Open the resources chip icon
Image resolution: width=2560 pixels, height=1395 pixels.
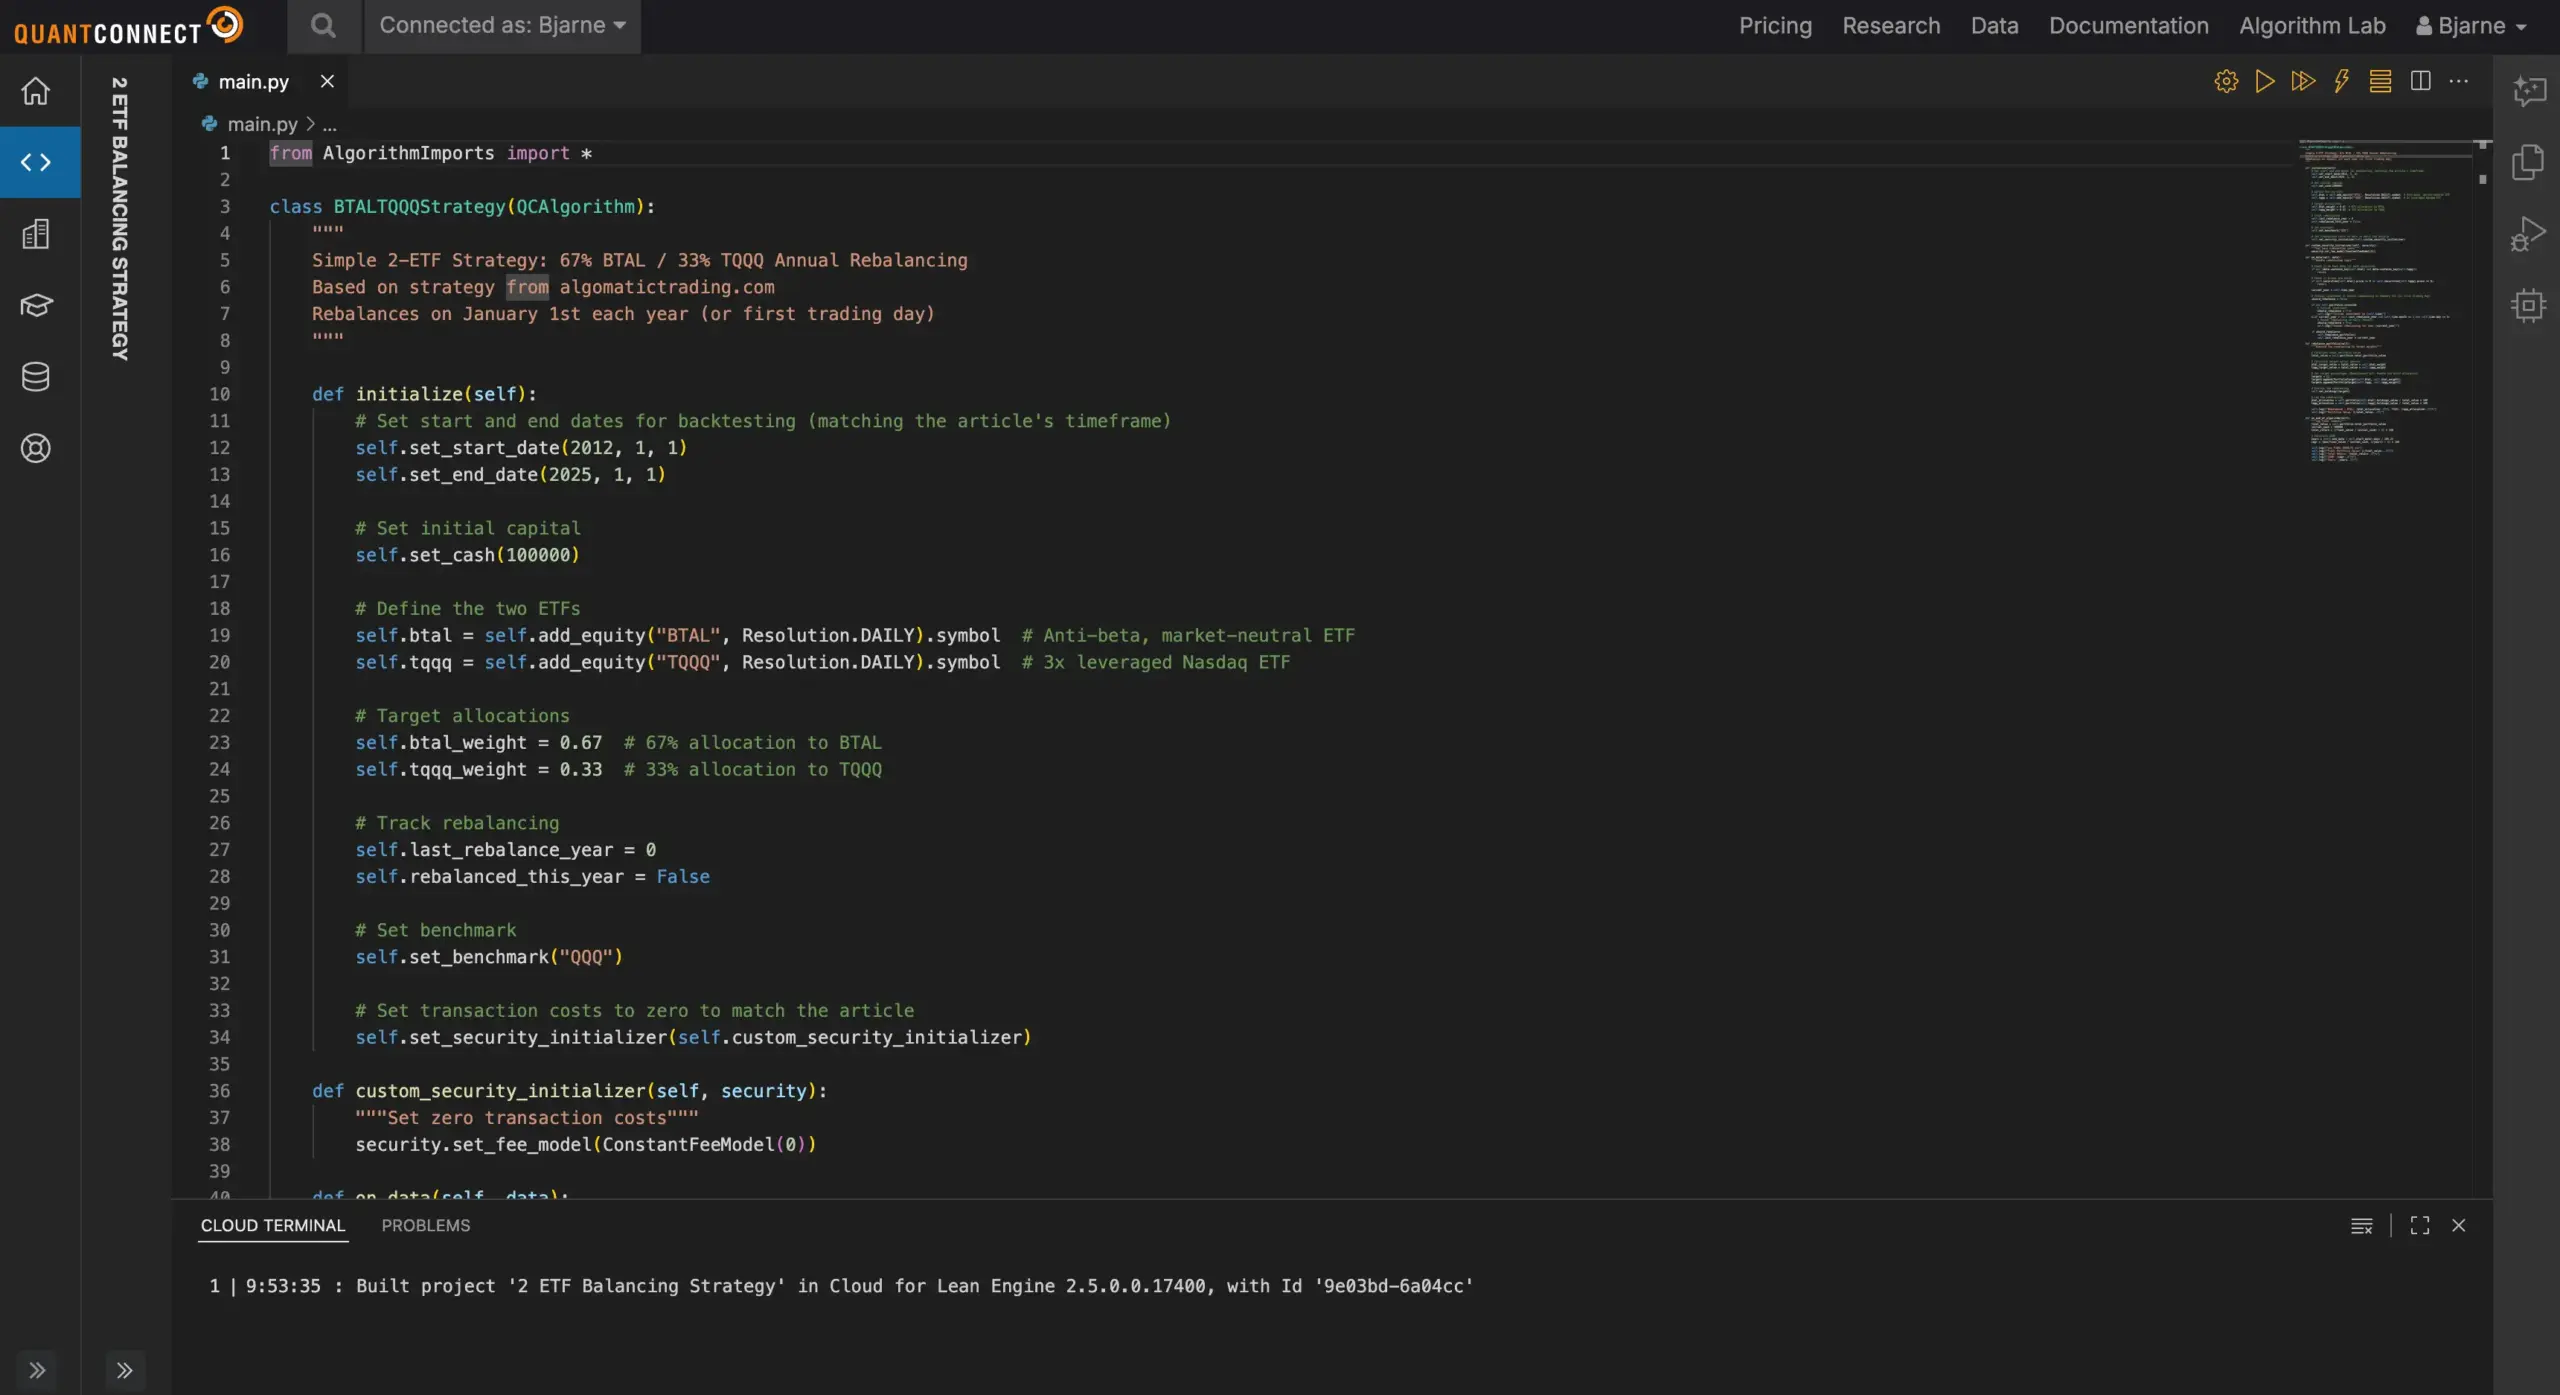click(x=2528, y=305)
